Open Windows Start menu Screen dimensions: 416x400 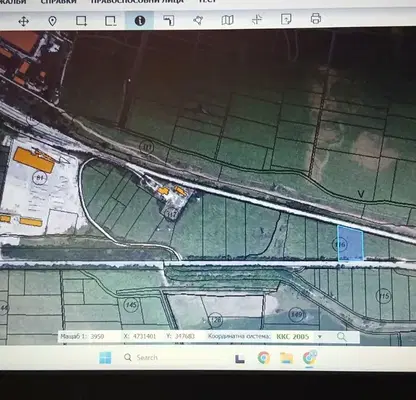pyautogui.click(x=105, y=358)
